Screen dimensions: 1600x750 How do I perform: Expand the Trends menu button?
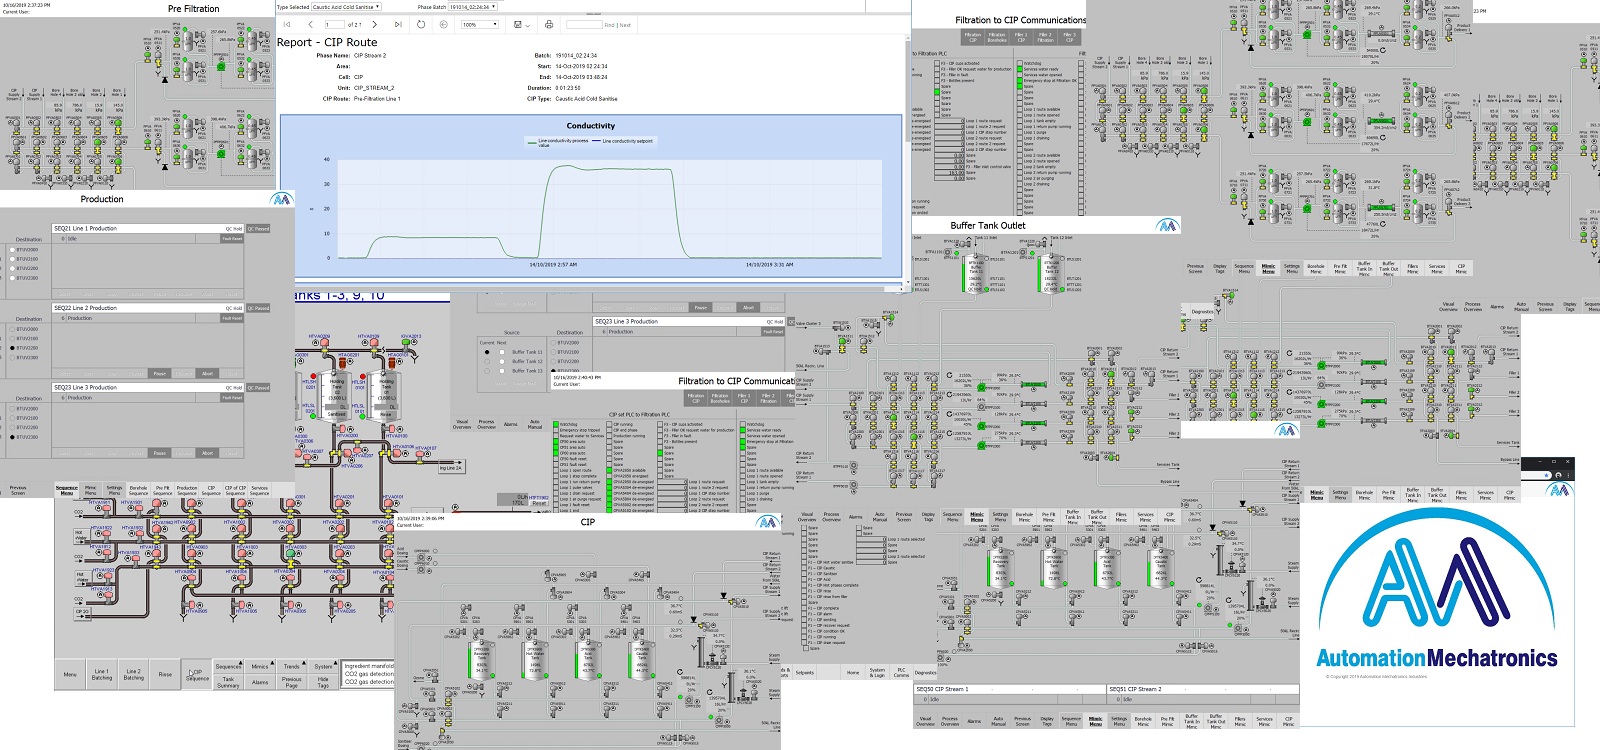292,666
